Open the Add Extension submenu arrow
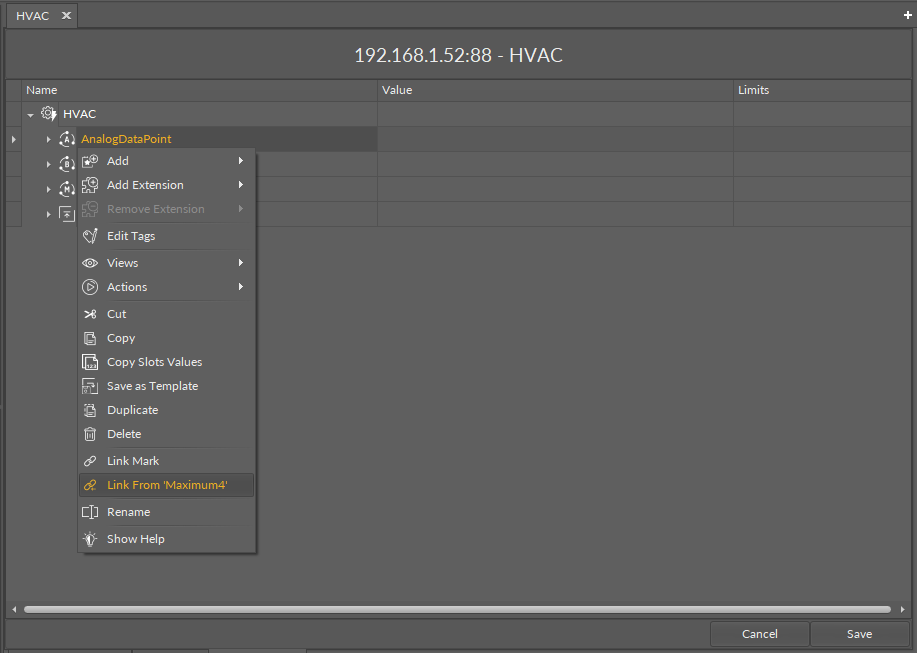The image size is (917, 653). coord(241,185)
